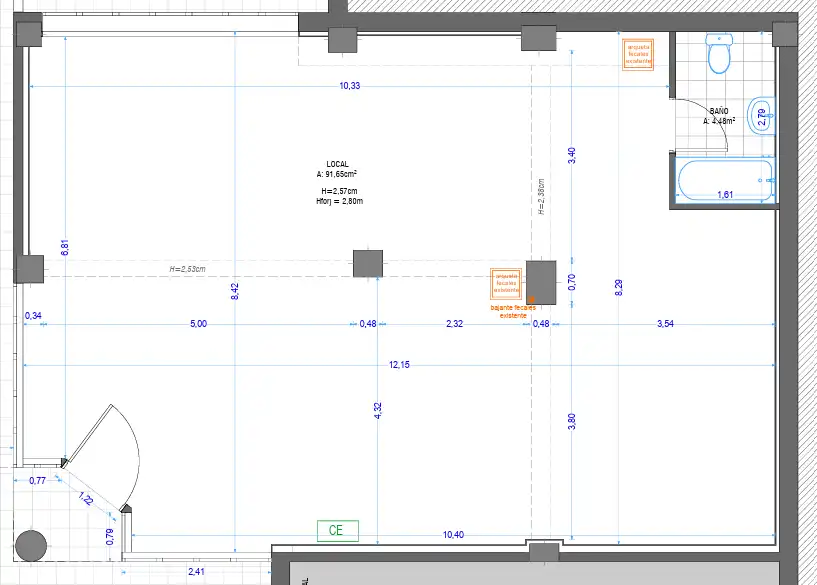Click the 3,40 vertical dimension
817x585 pixels.
(572, 155)
